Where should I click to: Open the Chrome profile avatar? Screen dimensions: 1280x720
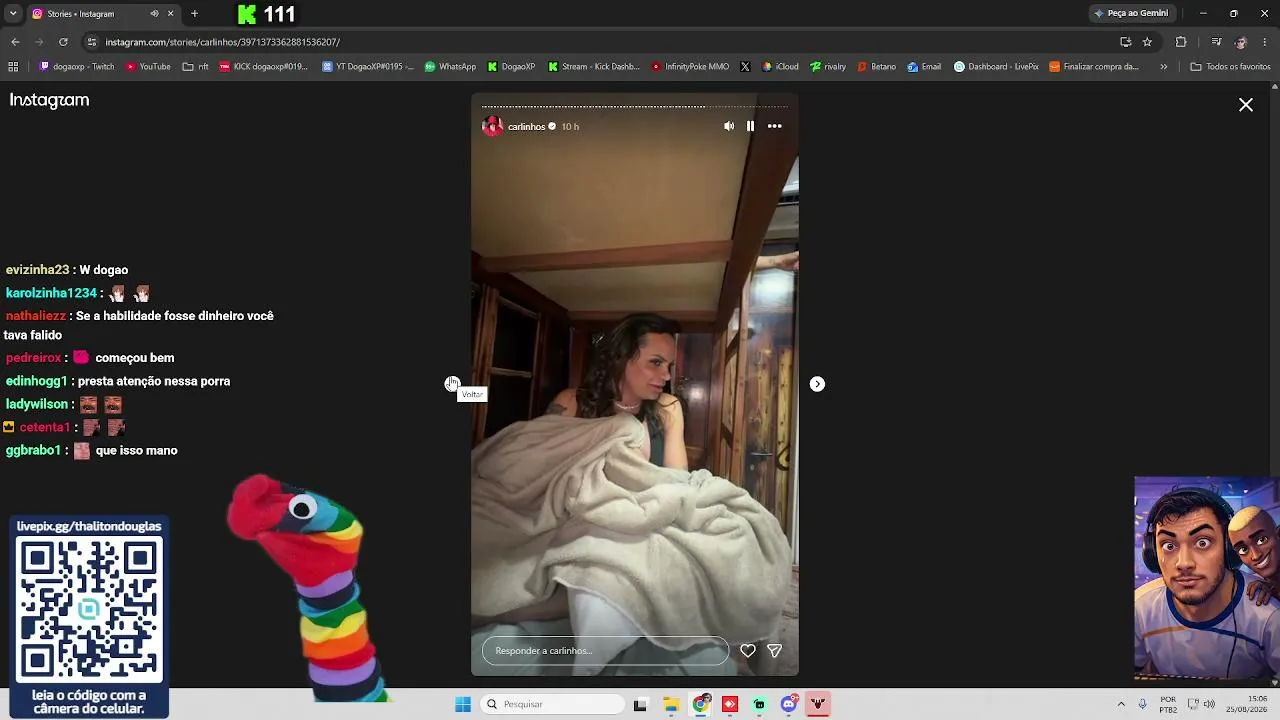[1241, 42]
